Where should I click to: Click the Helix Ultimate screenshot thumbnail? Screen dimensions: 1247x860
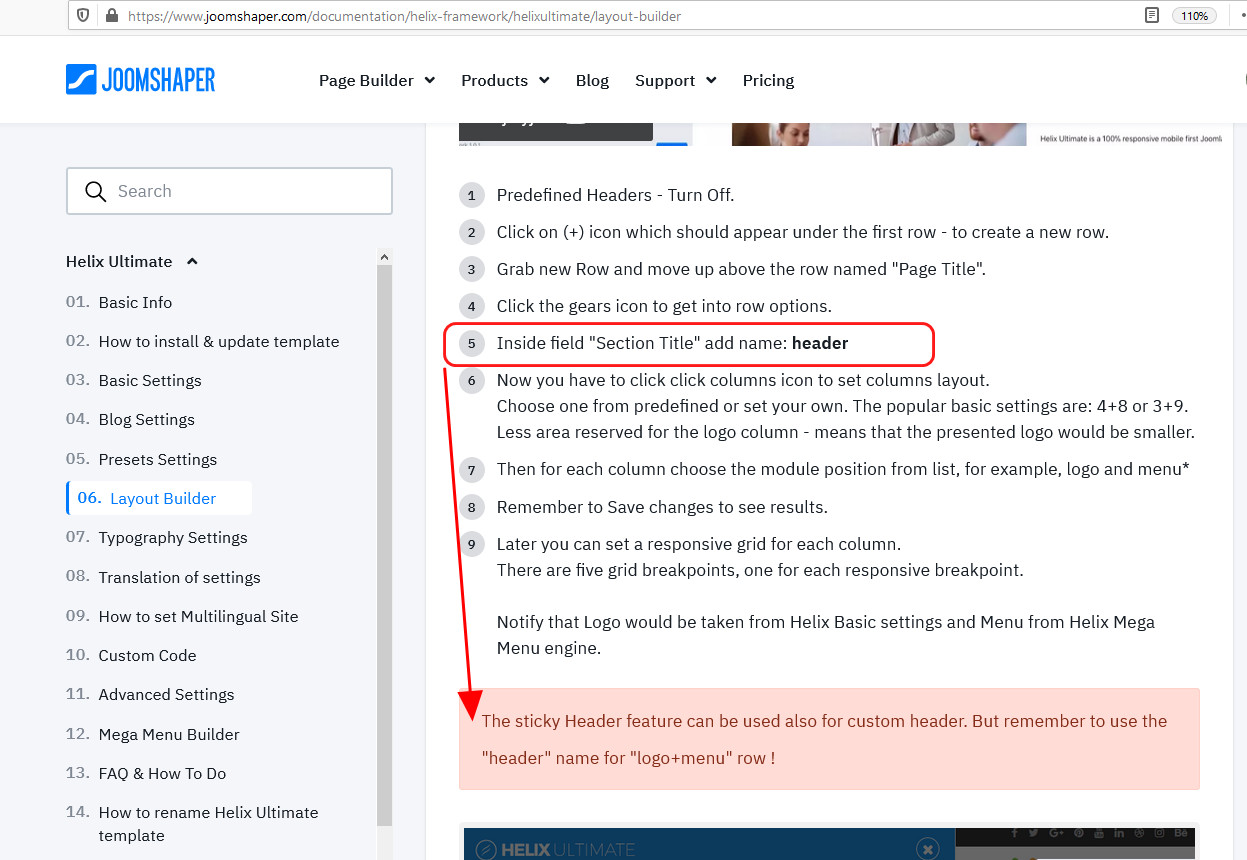pos(828,842)
